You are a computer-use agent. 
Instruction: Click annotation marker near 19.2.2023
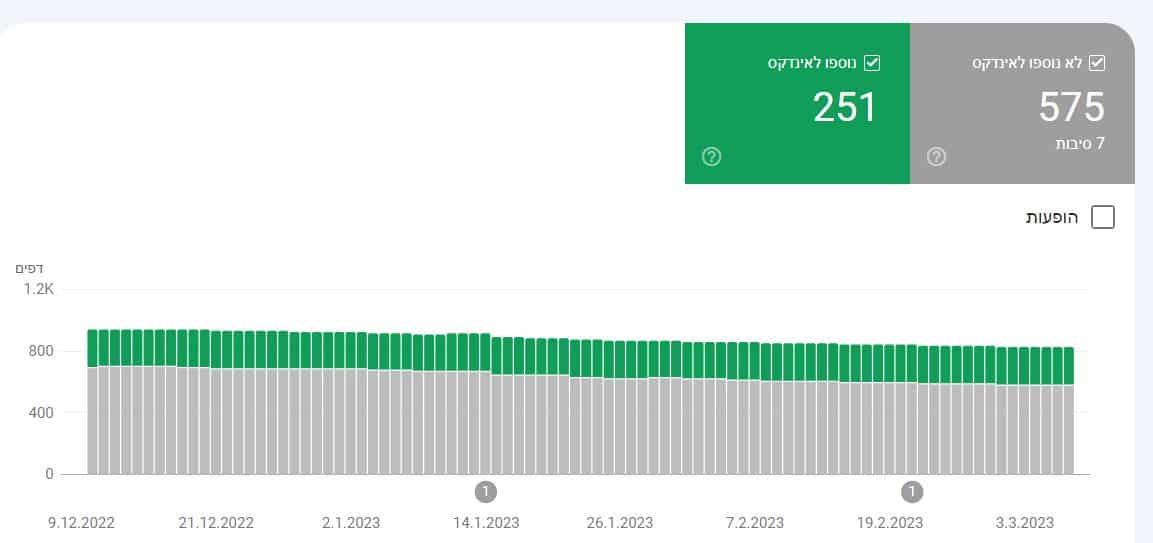click(x=912, y=491)
